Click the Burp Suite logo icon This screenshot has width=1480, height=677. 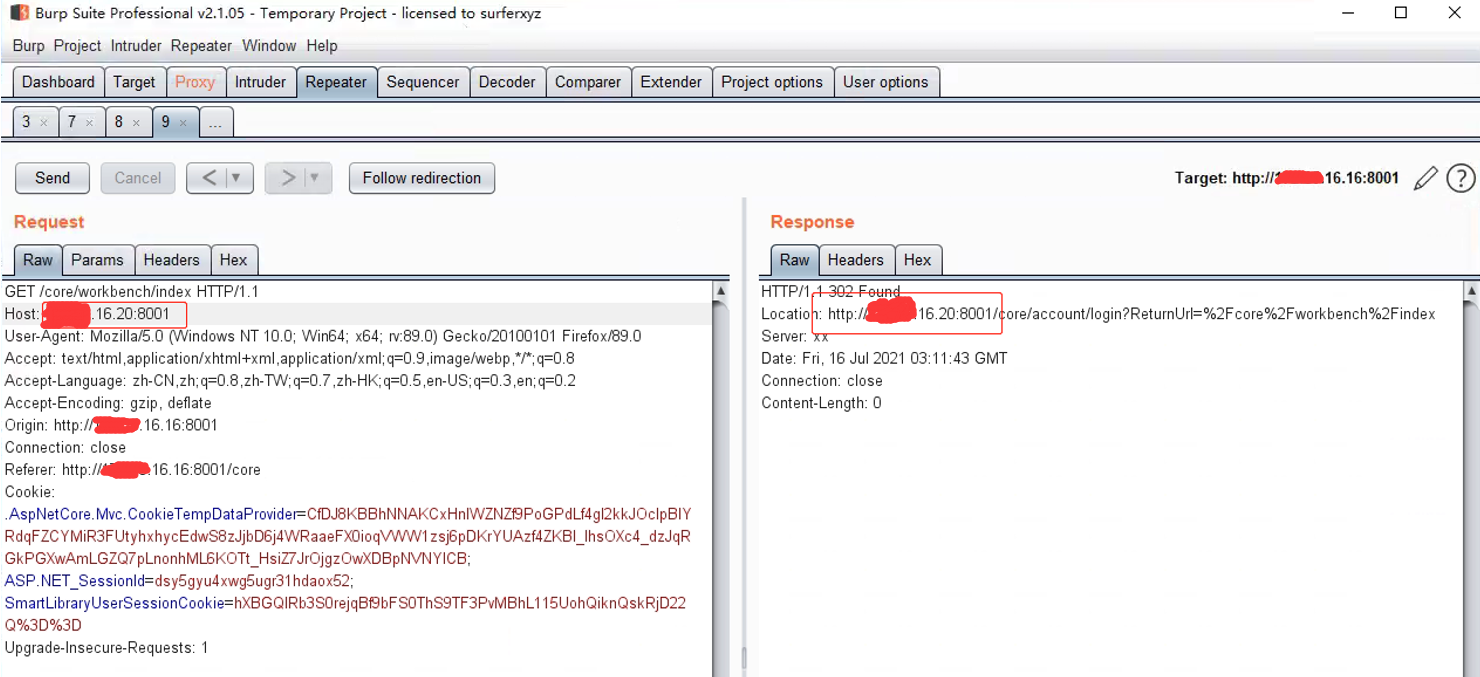coord(19,13)
